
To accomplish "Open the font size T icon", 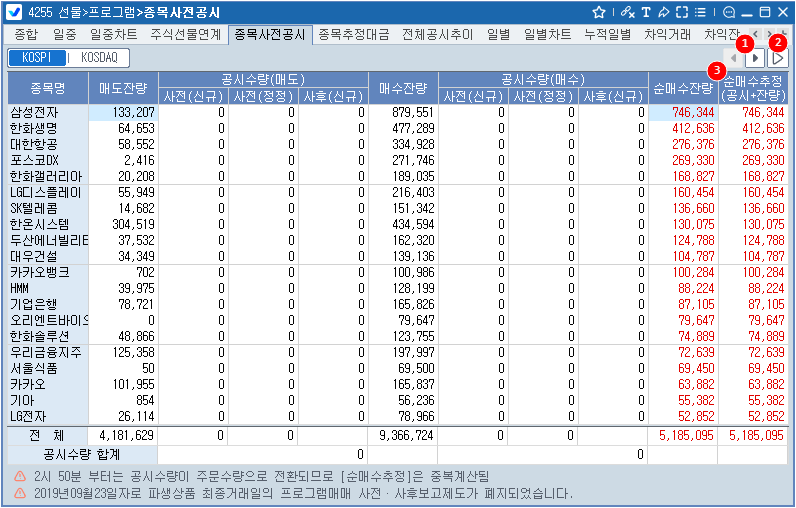I will click(646, 12).
